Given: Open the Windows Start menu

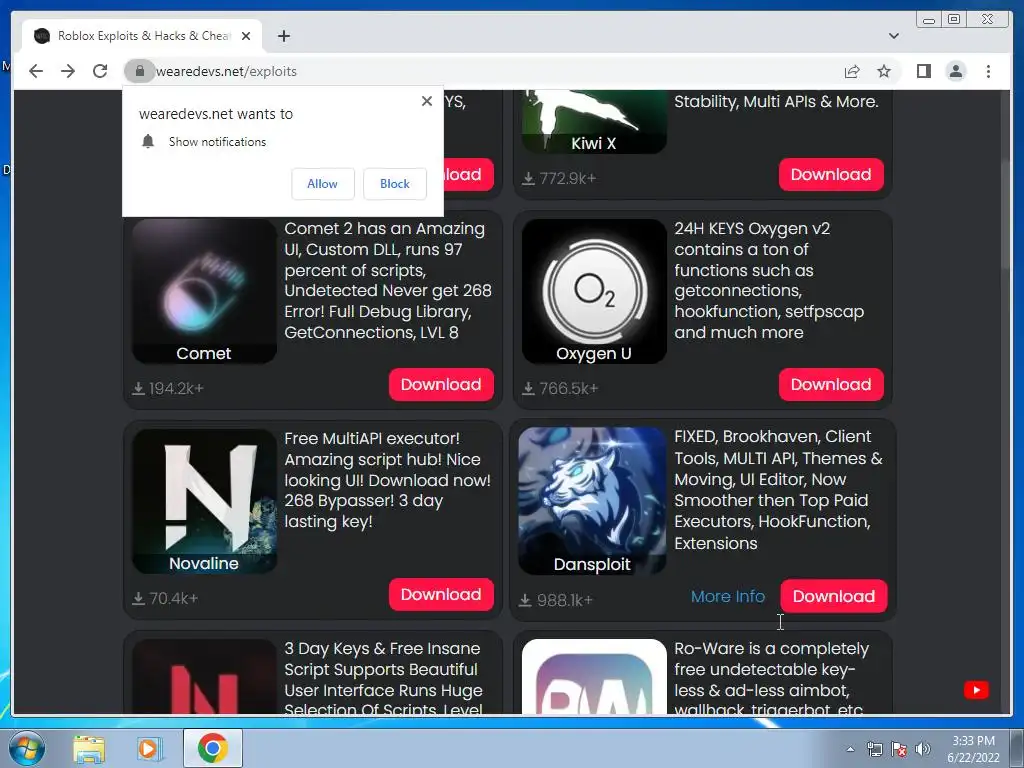Looking at the screenshot, I should coord(26,748).
